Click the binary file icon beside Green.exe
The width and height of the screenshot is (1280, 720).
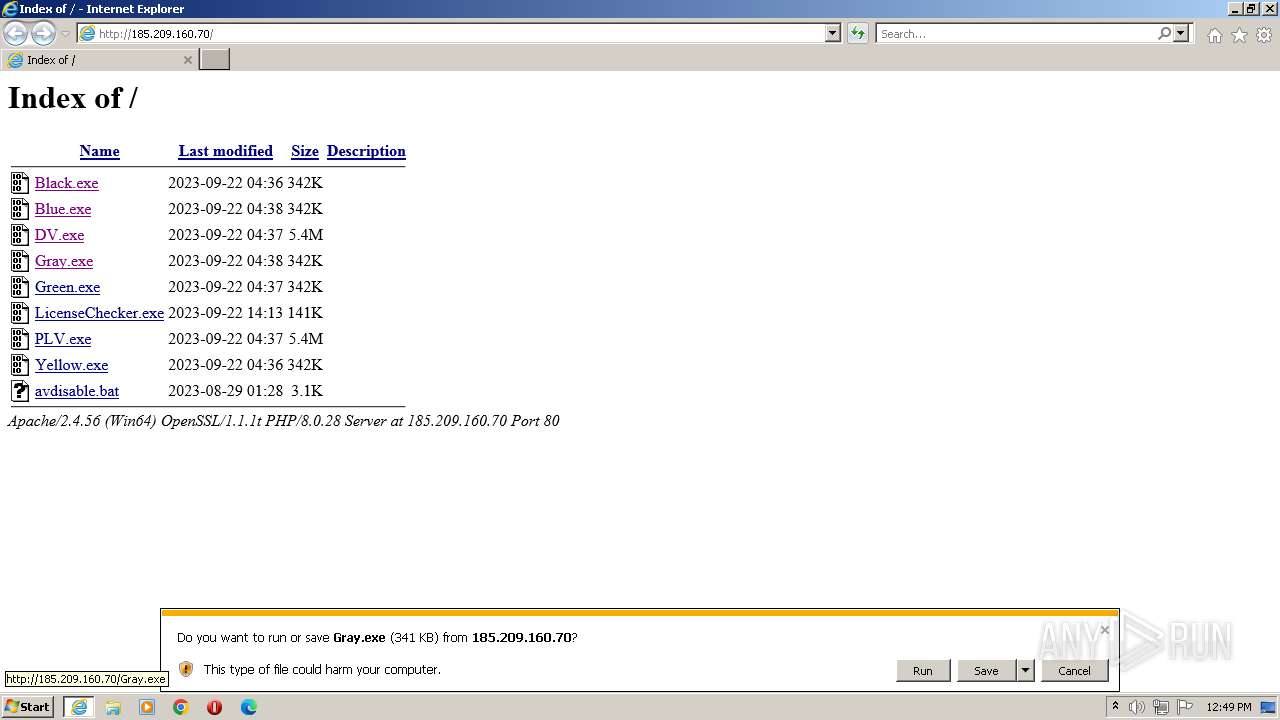(20, 286)
